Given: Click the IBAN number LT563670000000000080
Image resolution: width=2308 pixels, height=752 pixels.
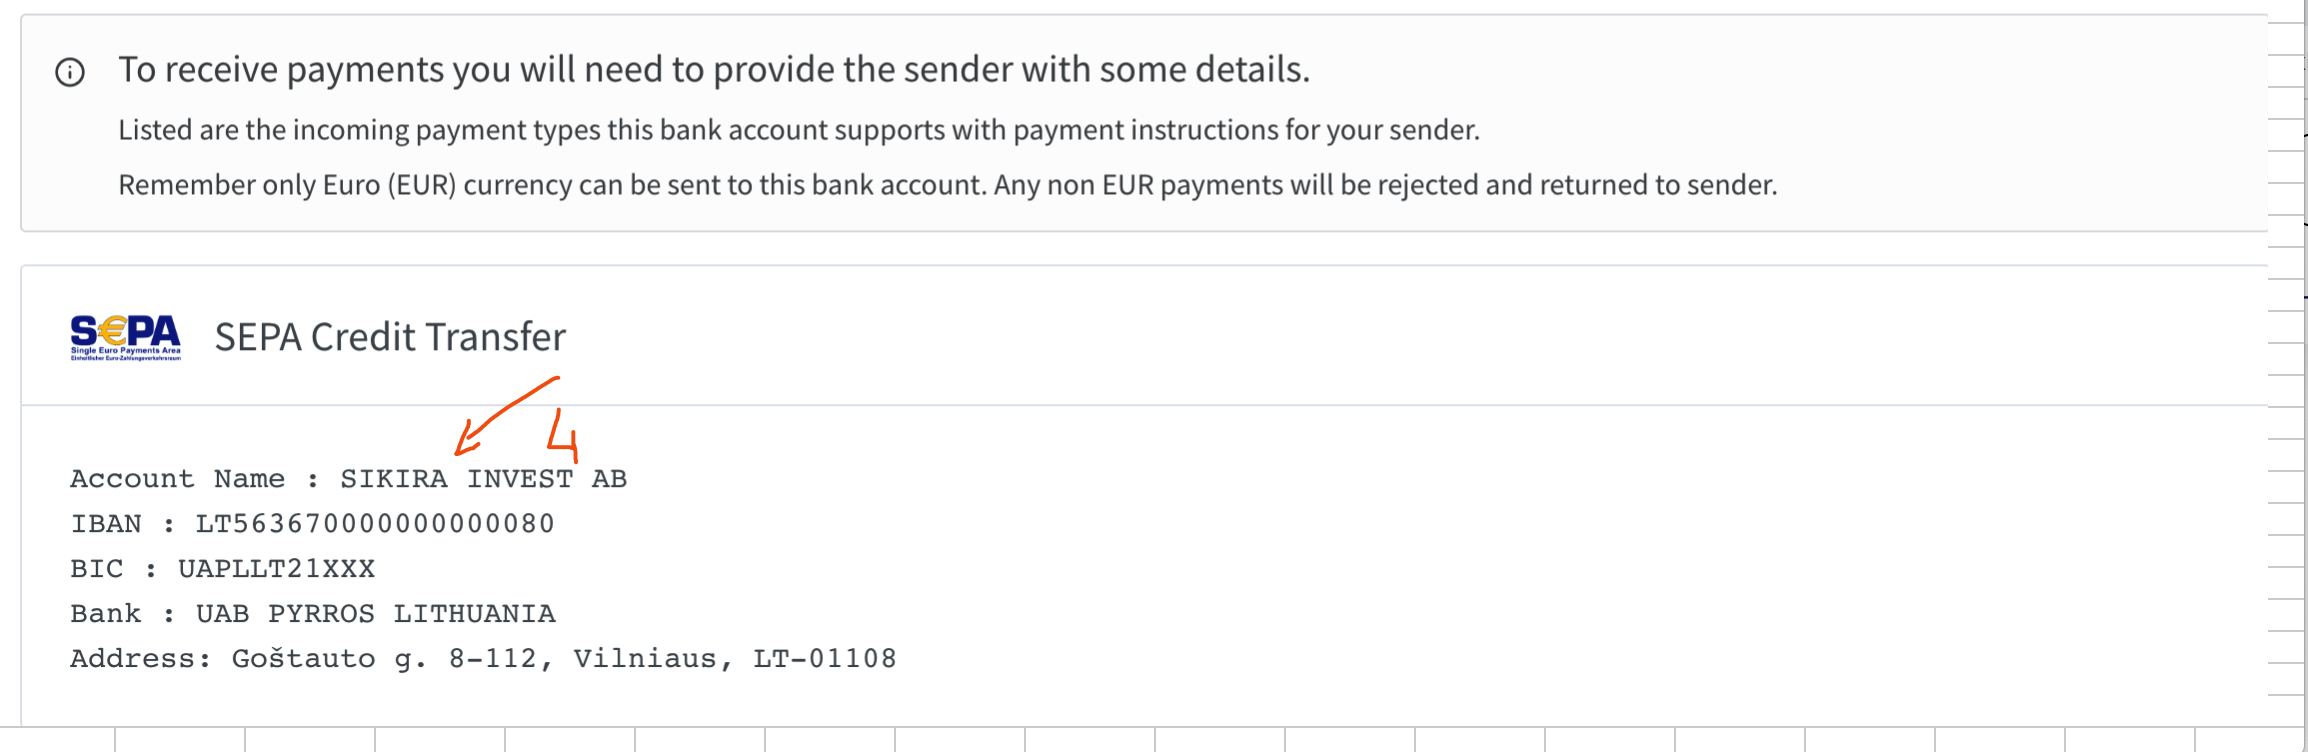Looking at the screenshot, I should 375,524.
